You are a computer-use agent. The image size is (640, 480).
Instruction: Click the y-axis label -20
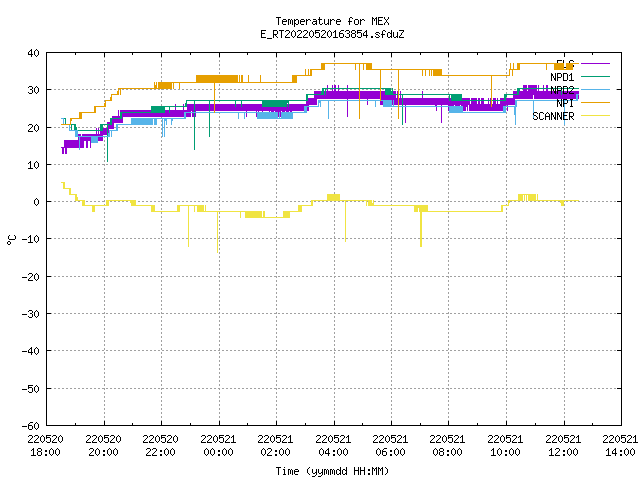31,277
